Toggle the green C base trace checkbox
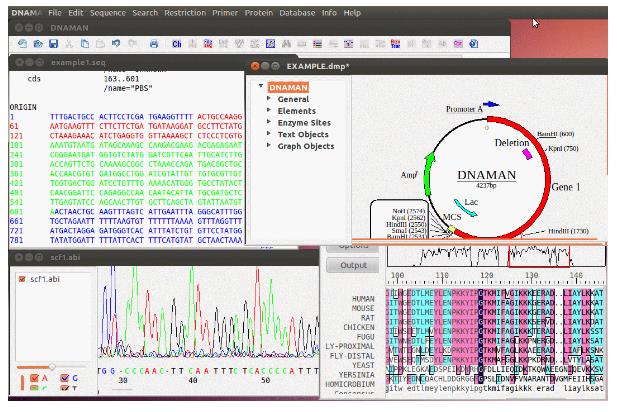 [x=34, y=388]
